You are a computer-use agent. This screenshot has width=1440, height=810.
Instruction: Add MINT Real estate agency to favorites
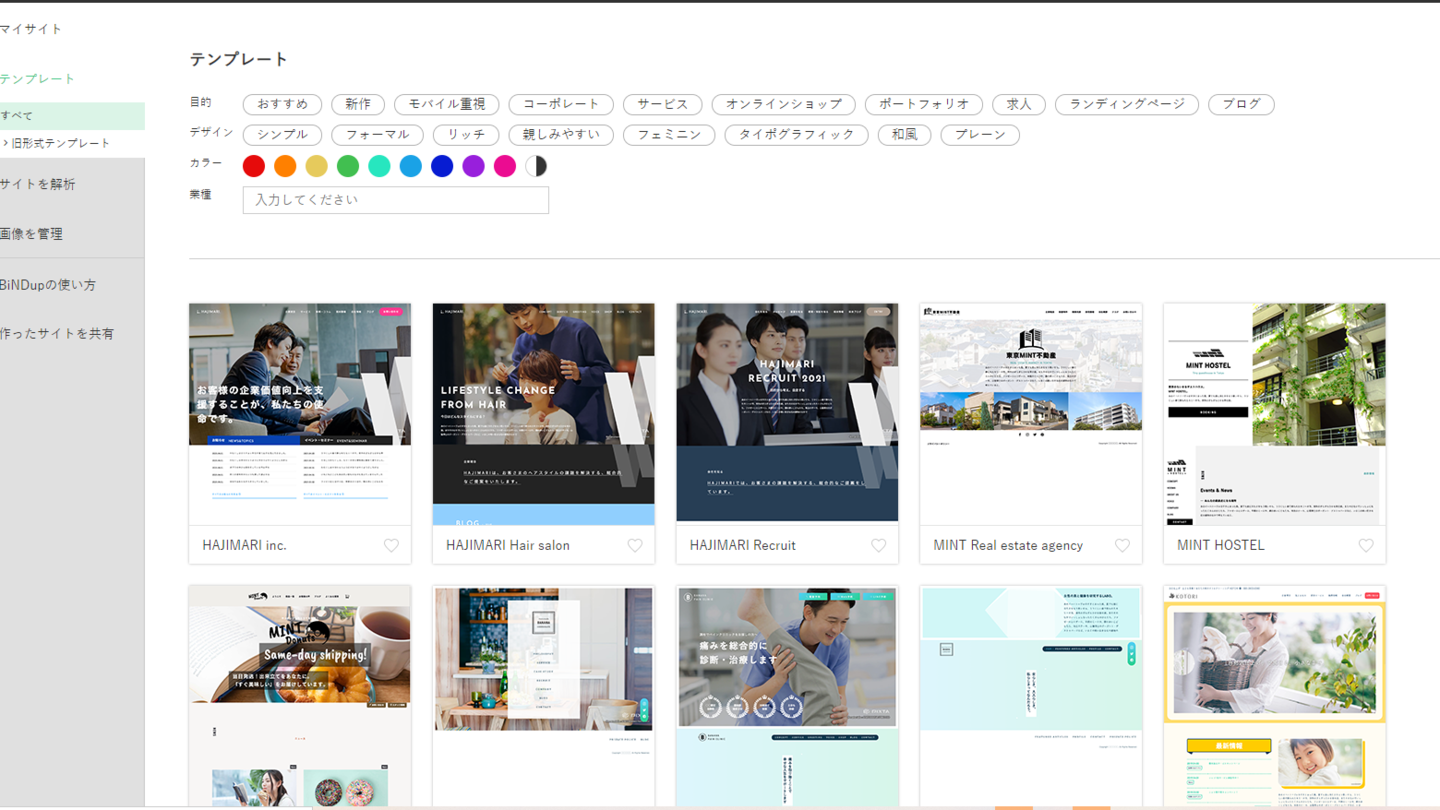(1122, 545)
